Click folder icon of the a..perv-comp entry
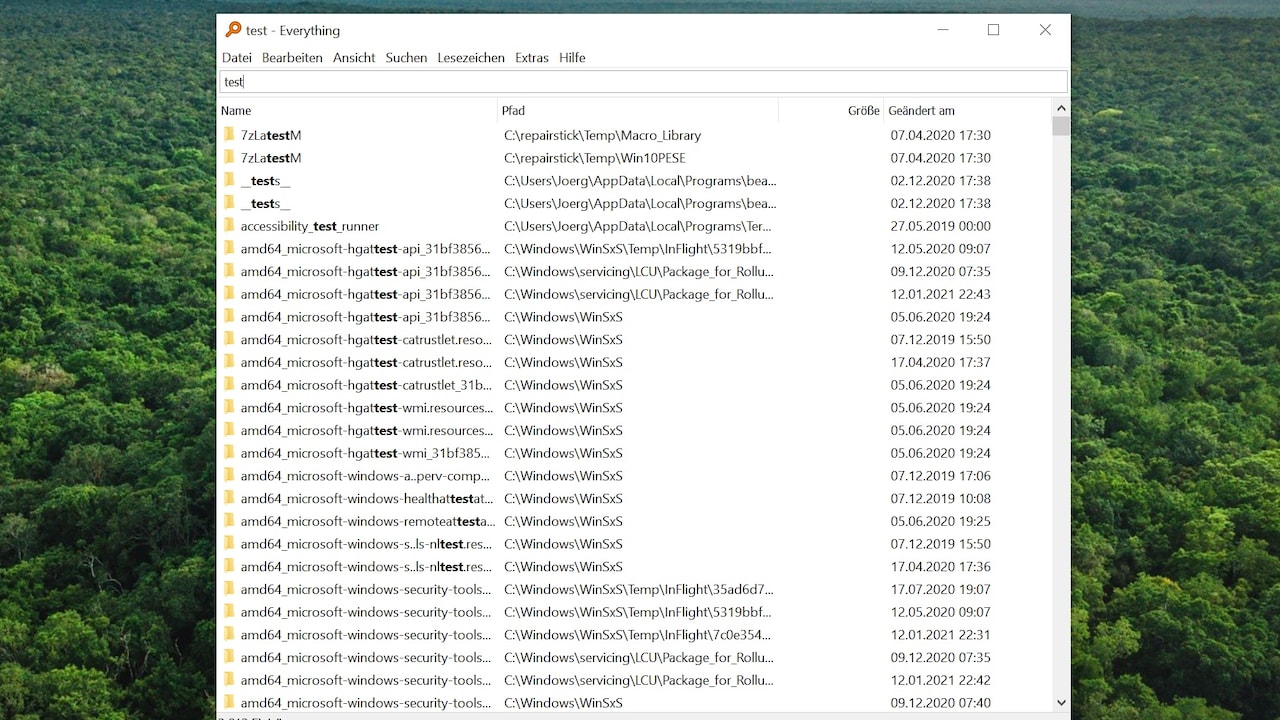 [229, 476]
